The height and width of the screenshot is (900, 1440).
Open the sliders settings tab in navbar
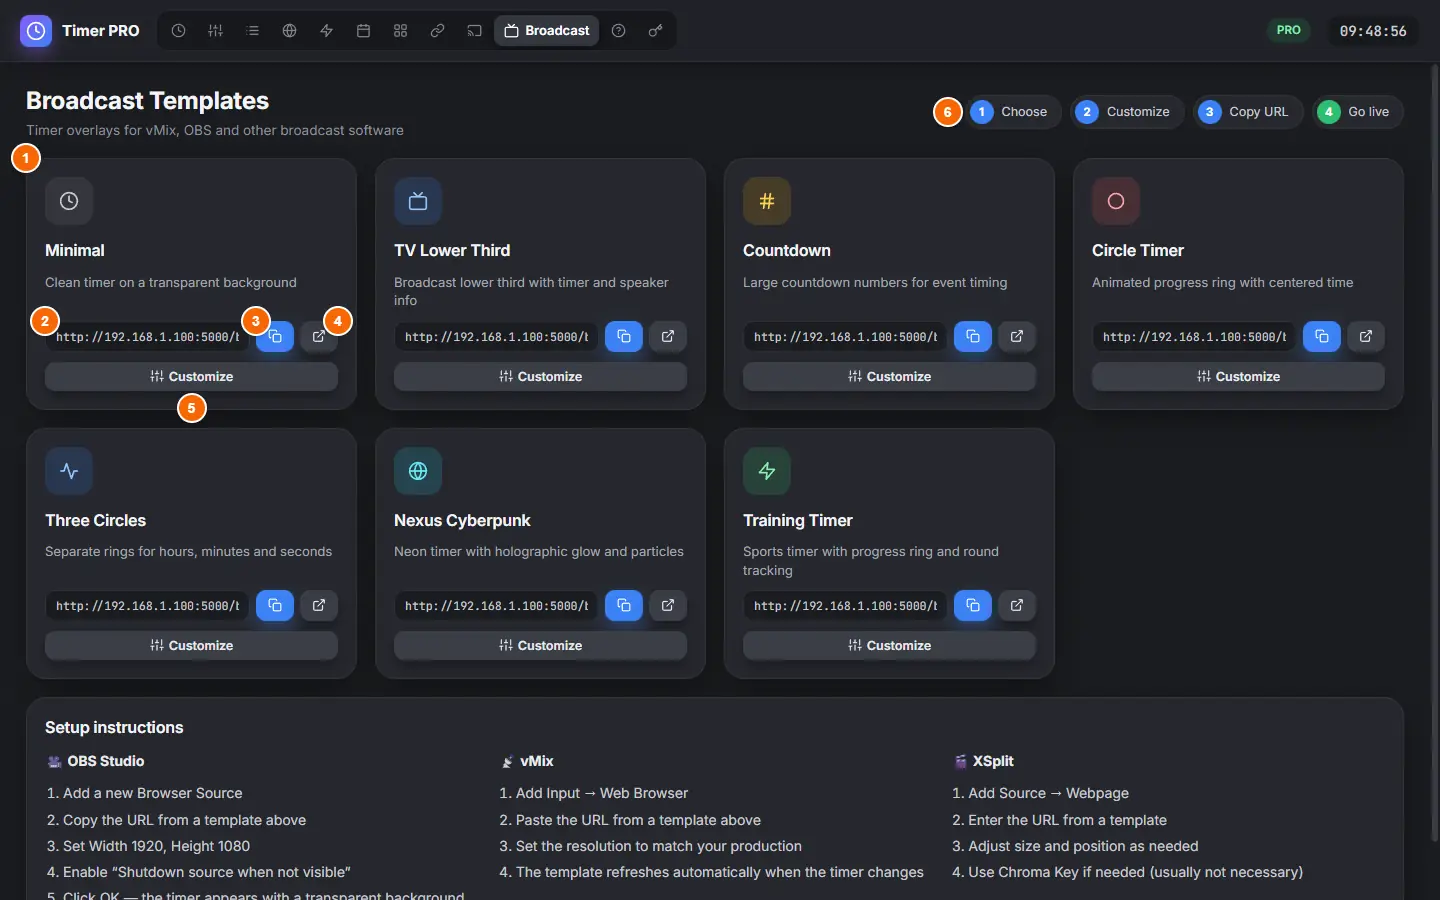[x=215, y=31]
